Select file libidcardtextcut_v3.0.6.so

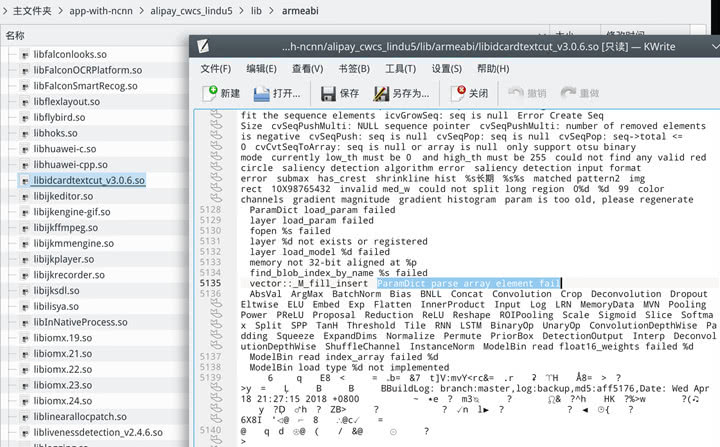coord(89,180)
